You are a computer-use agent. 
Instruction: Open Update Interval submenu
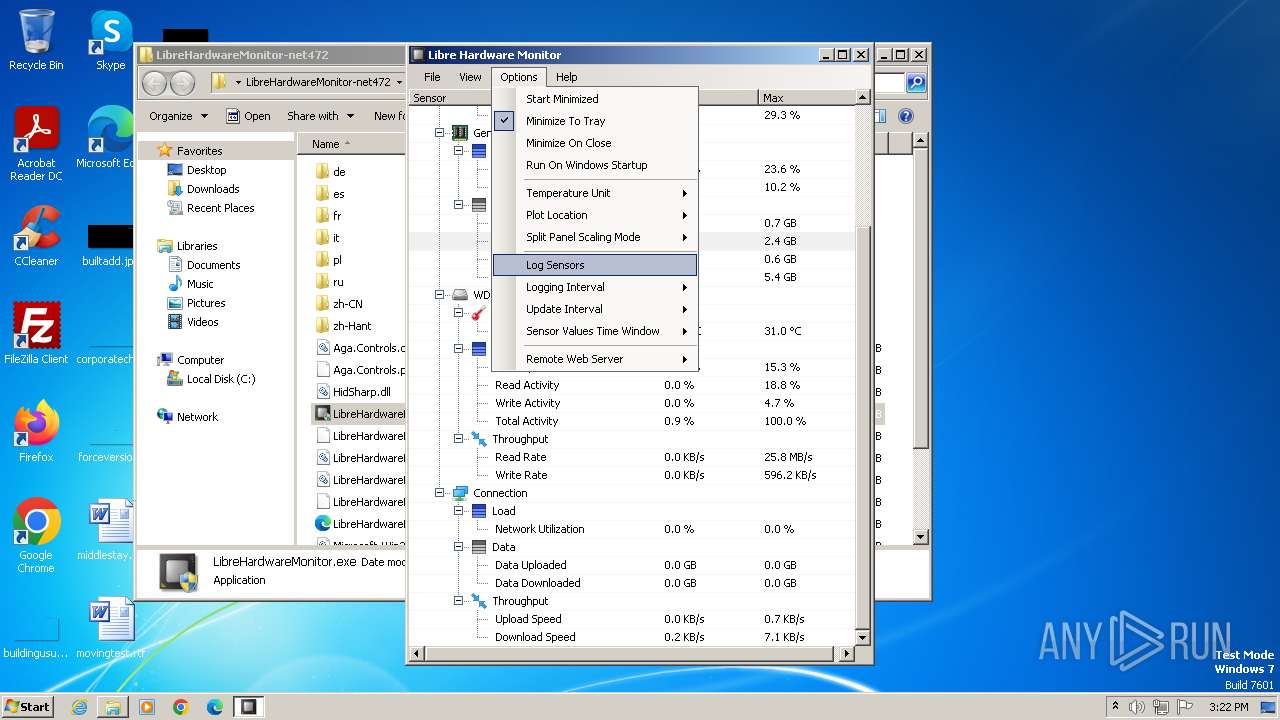coord(595,309)
